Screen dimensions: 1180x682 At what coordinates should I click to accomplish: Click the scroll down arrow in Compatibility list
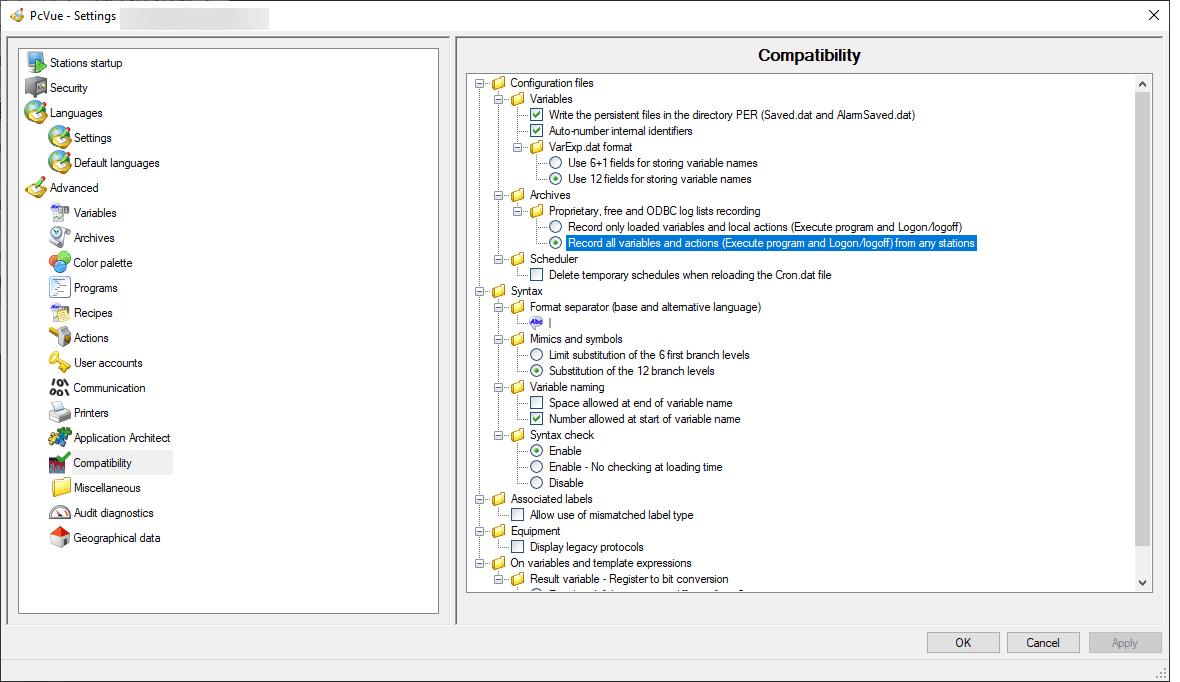point(1142,583)
